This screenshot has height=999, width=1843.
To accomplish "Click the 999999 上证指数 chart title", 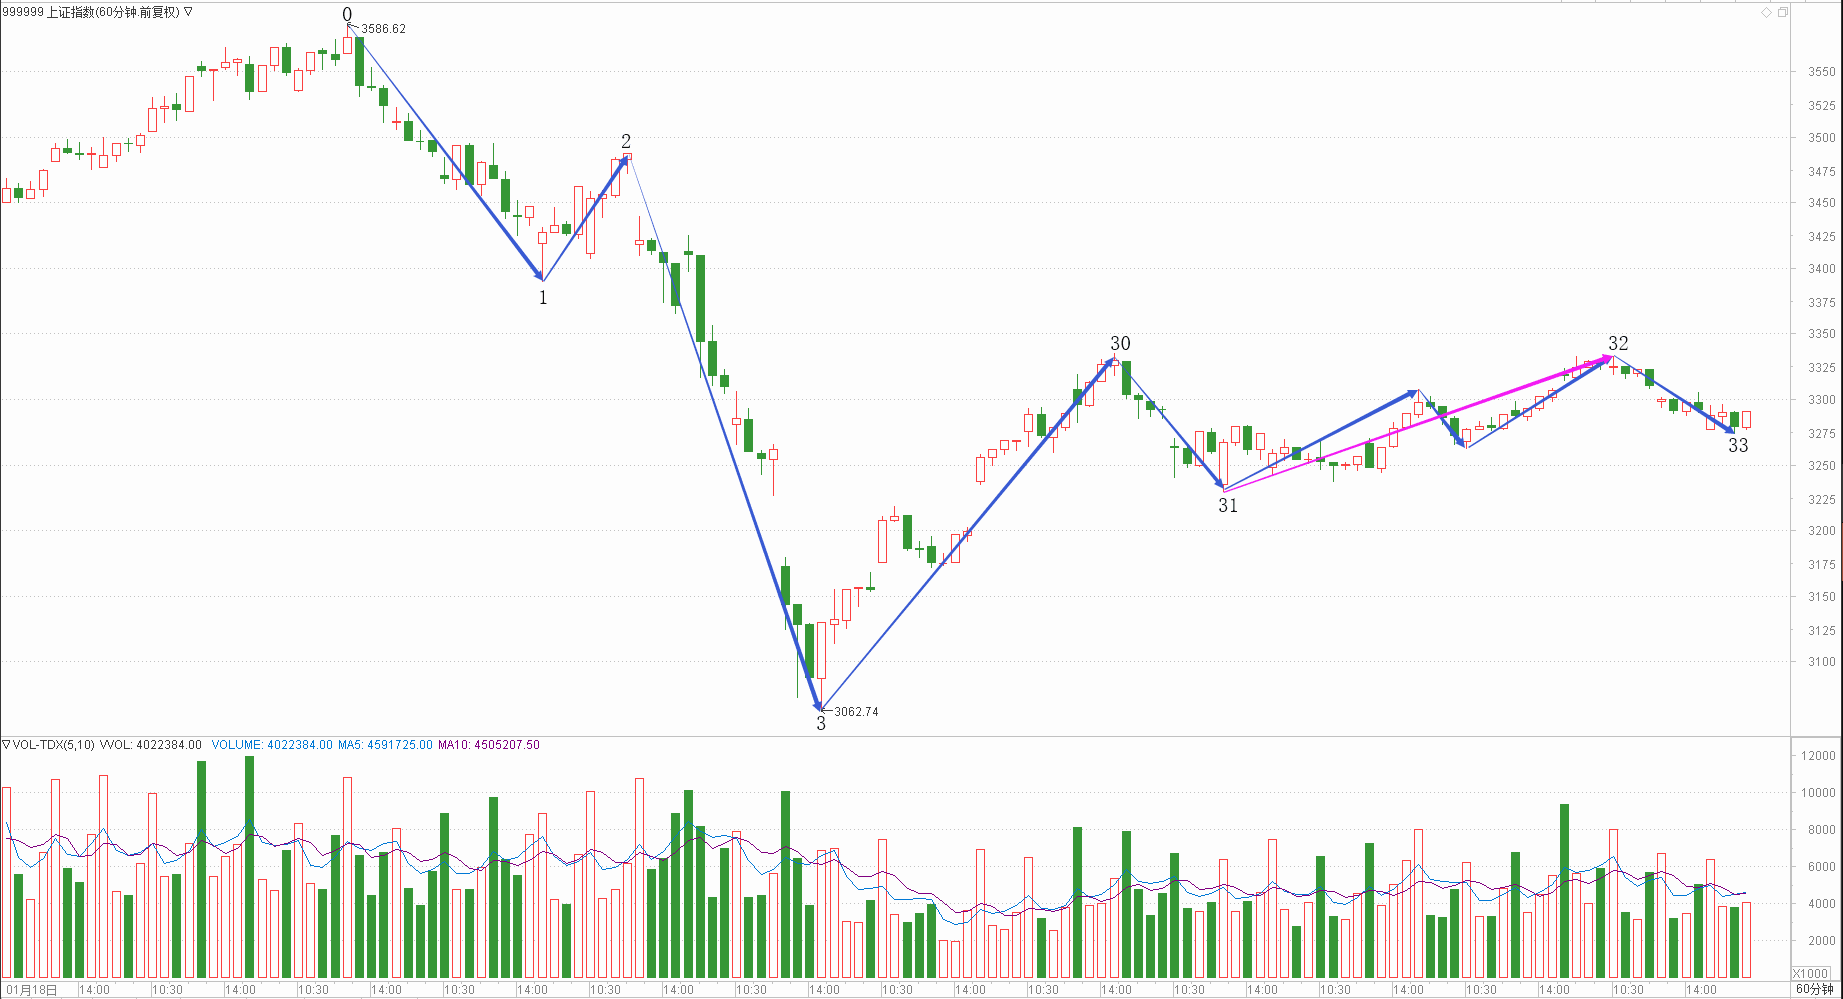I will click(x=91, y=12).
